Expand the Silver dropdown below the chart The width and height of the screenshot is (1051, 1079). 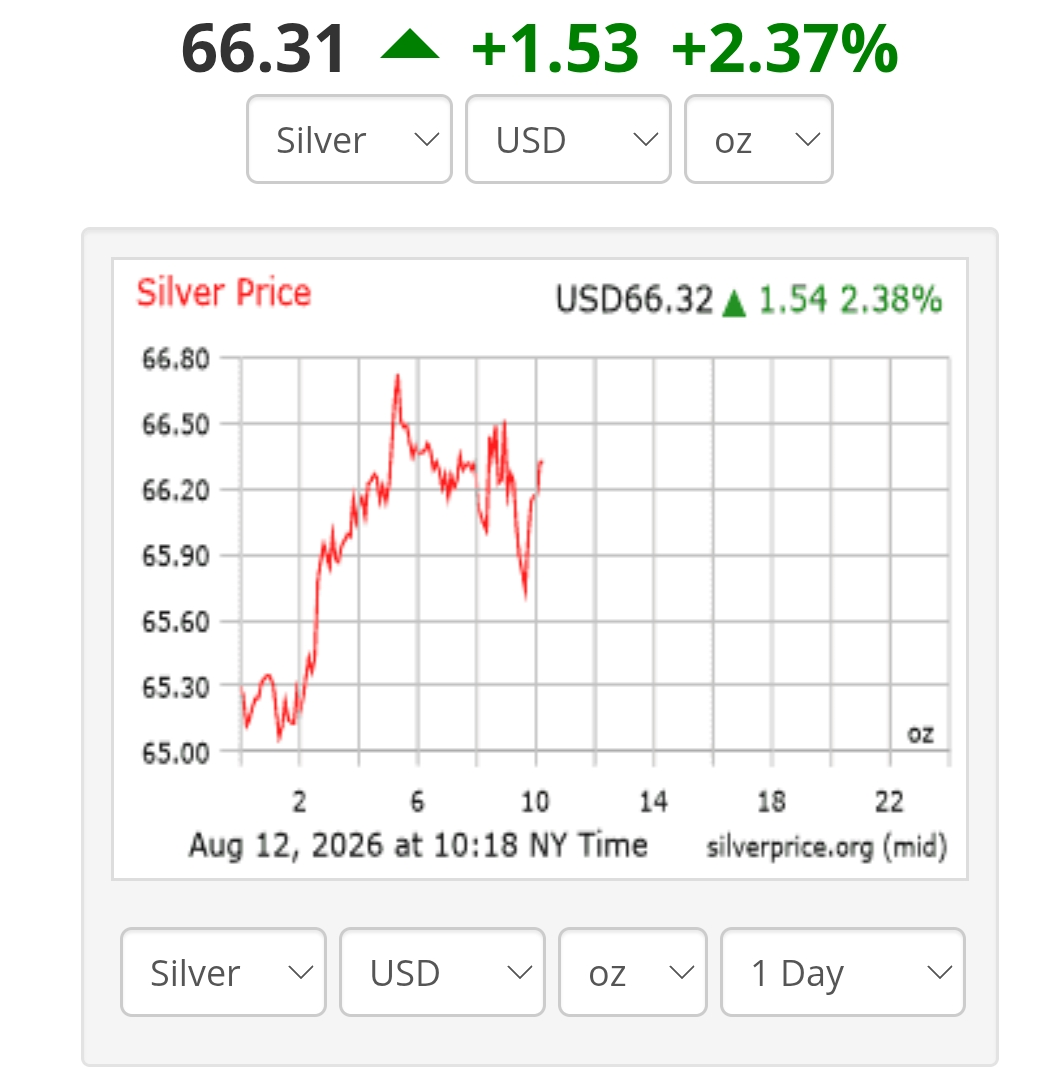click(223, 972)
